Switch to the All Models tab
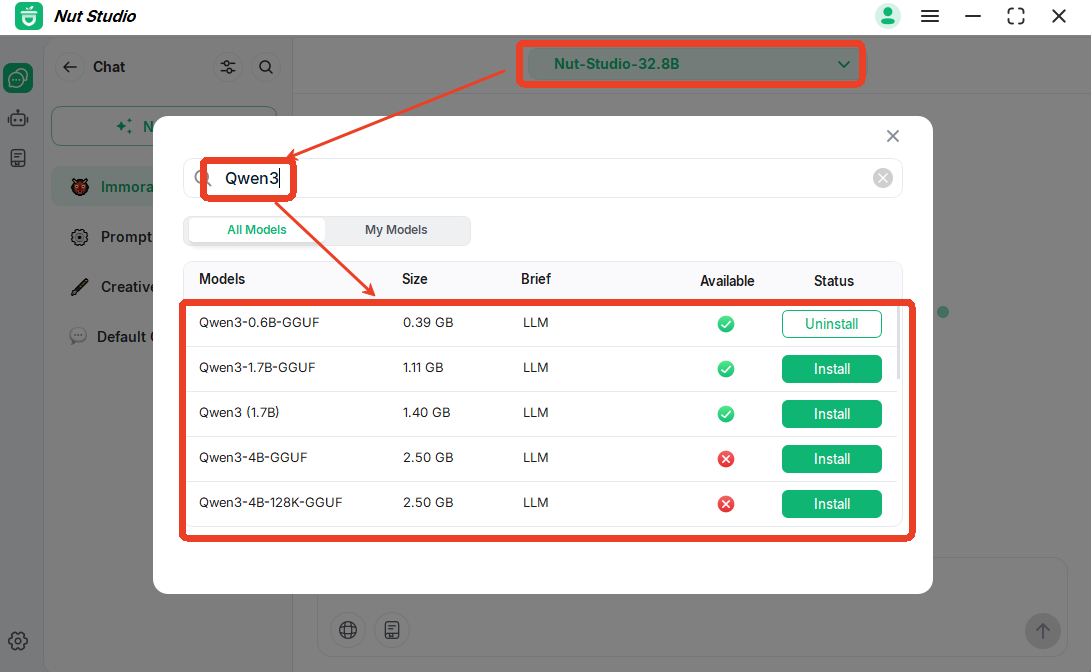This screenshot has width=1091, height=672. click(x=257, y=230)
